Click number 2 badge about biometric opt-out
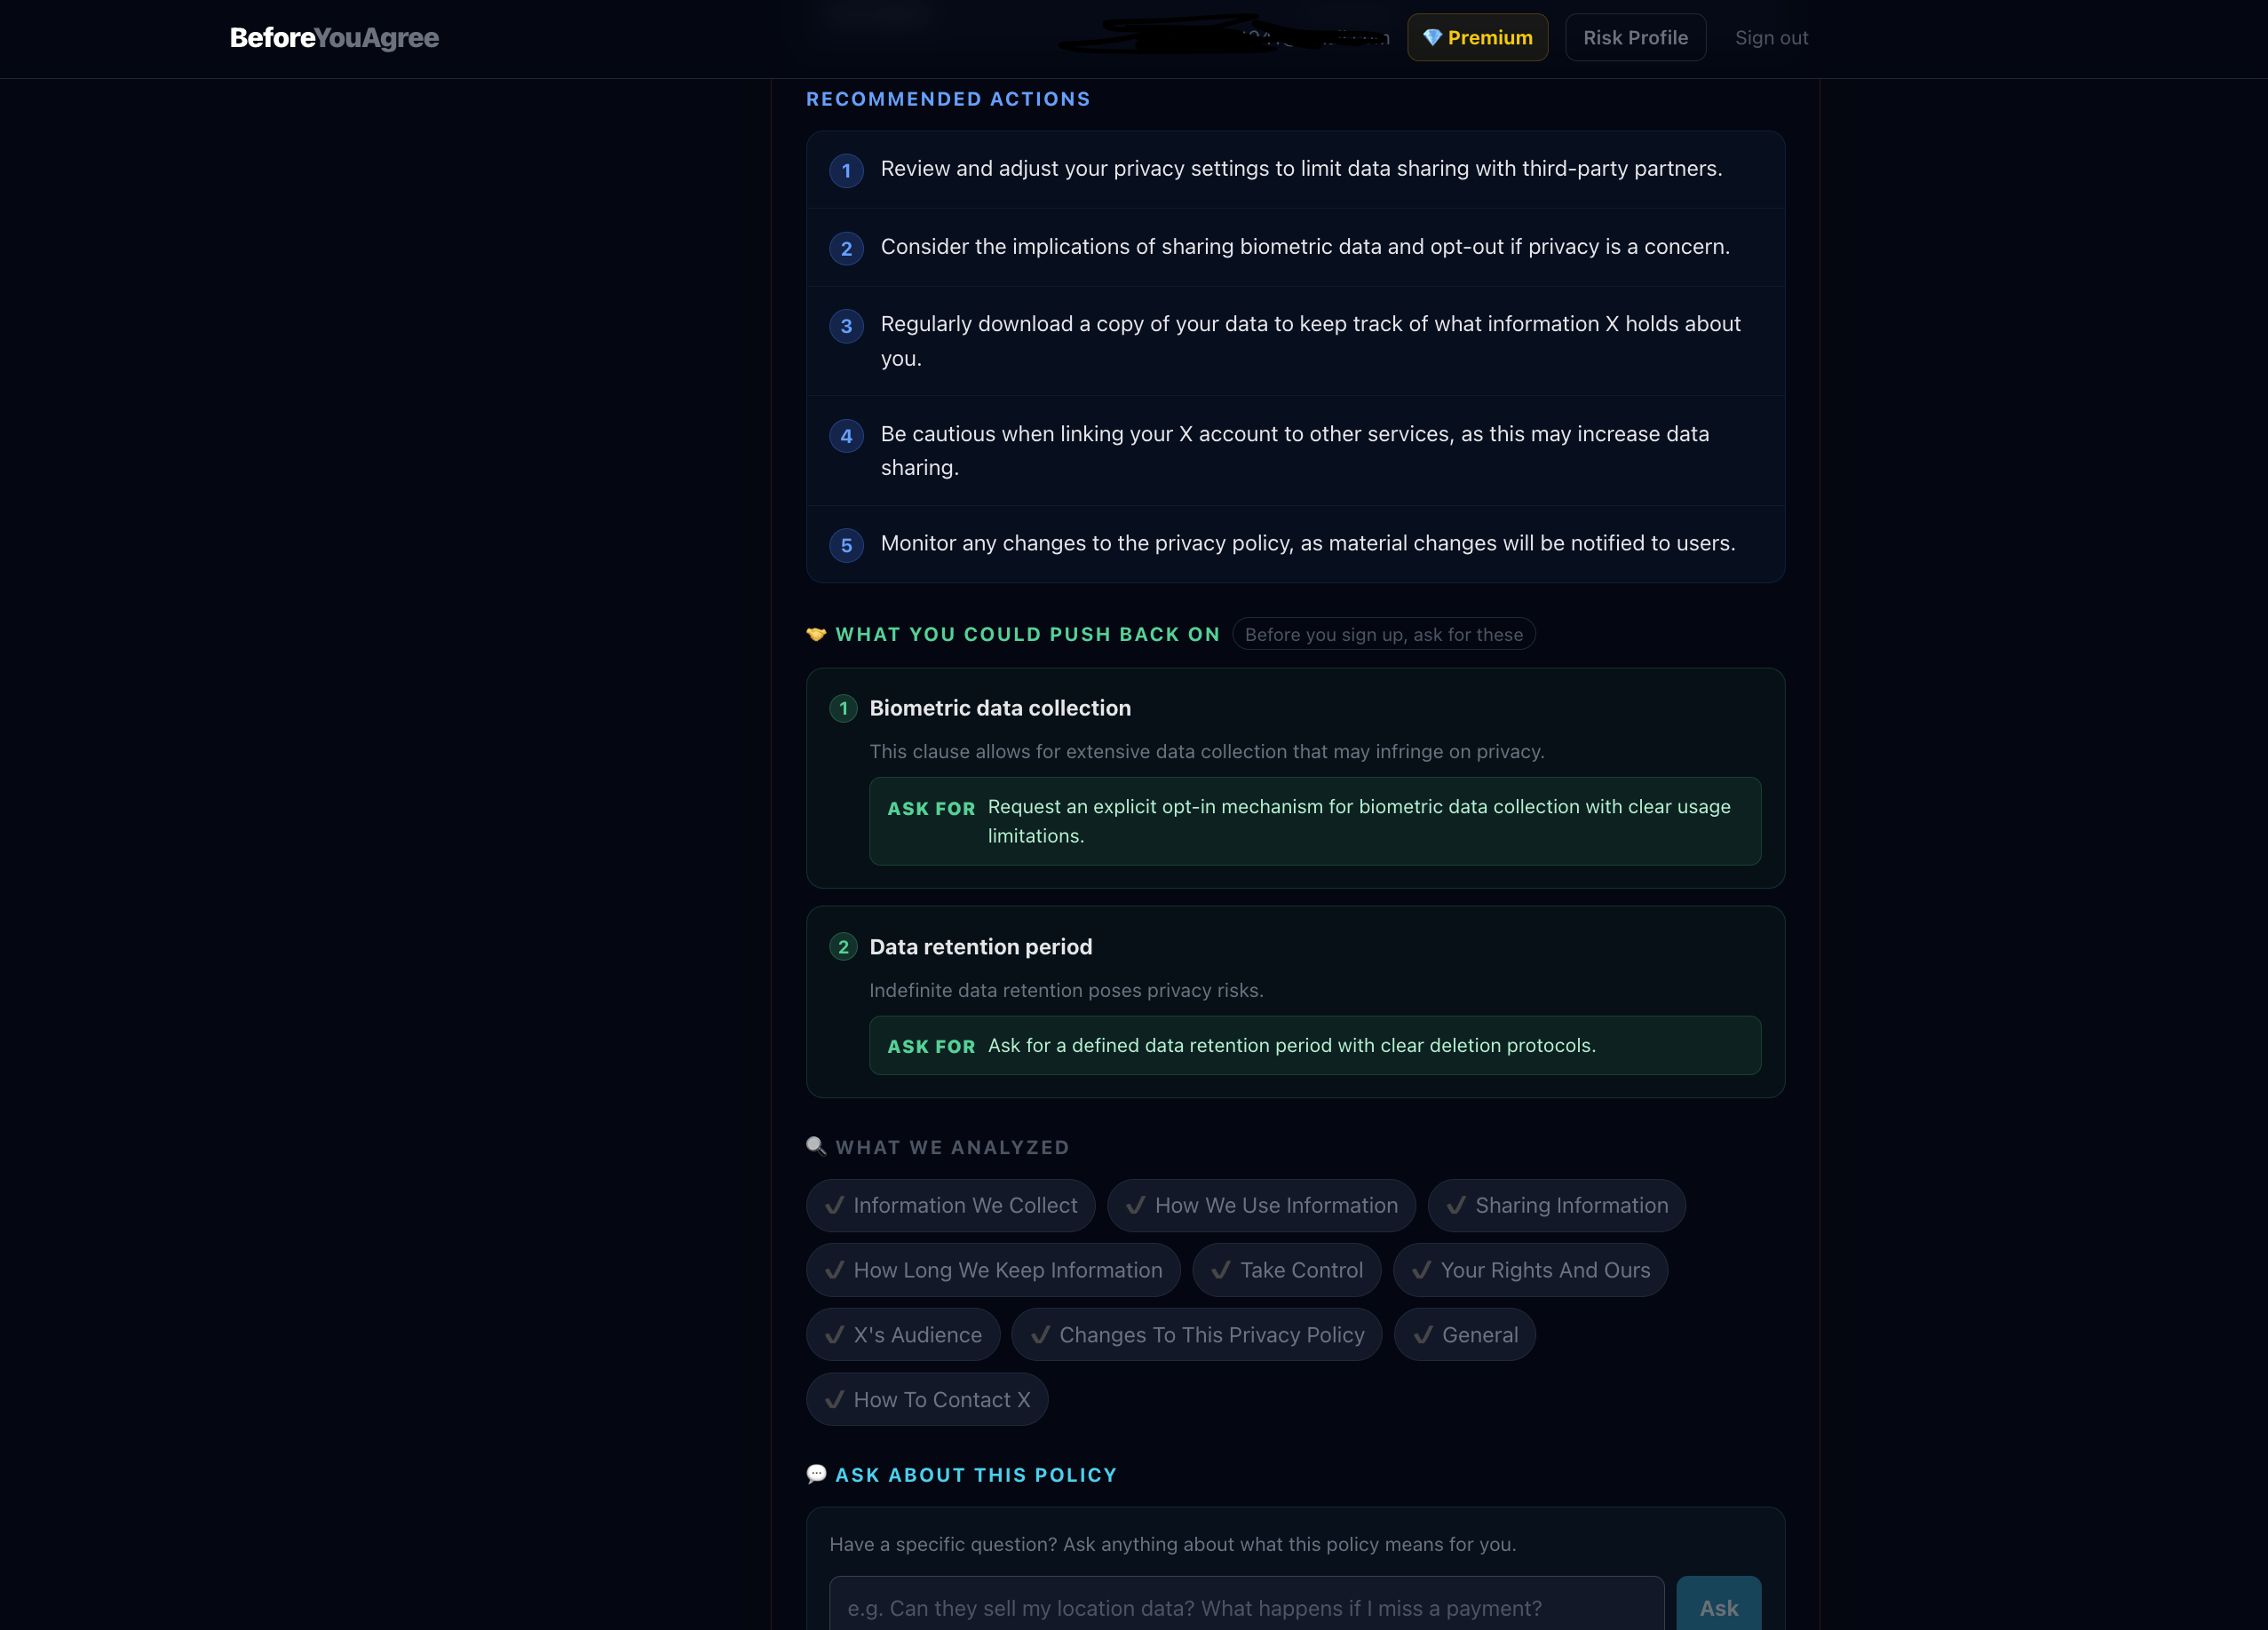The width and height of the screenshot is (2268, 1630). (846, 248)
